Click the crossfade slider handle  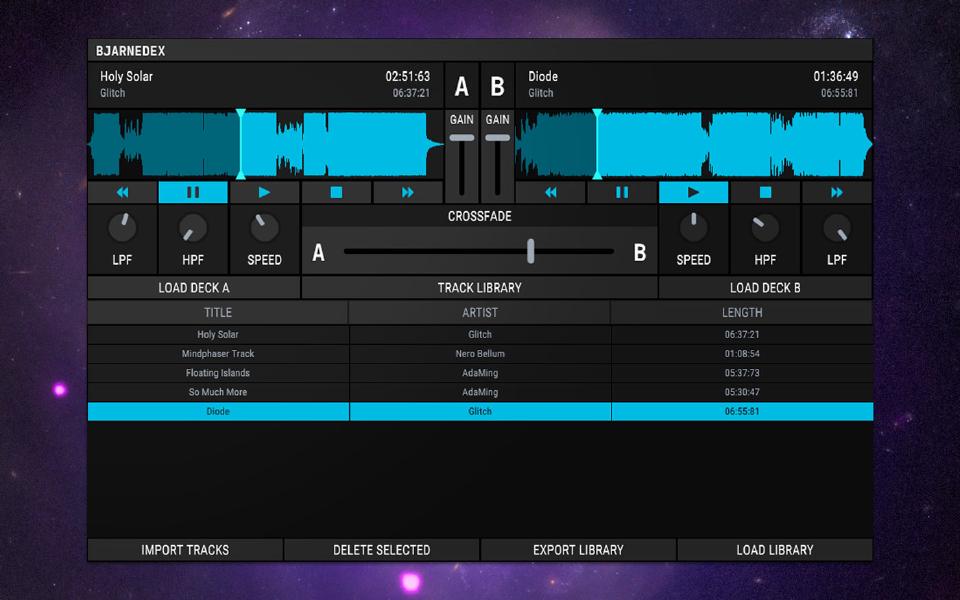pos(530,251)
